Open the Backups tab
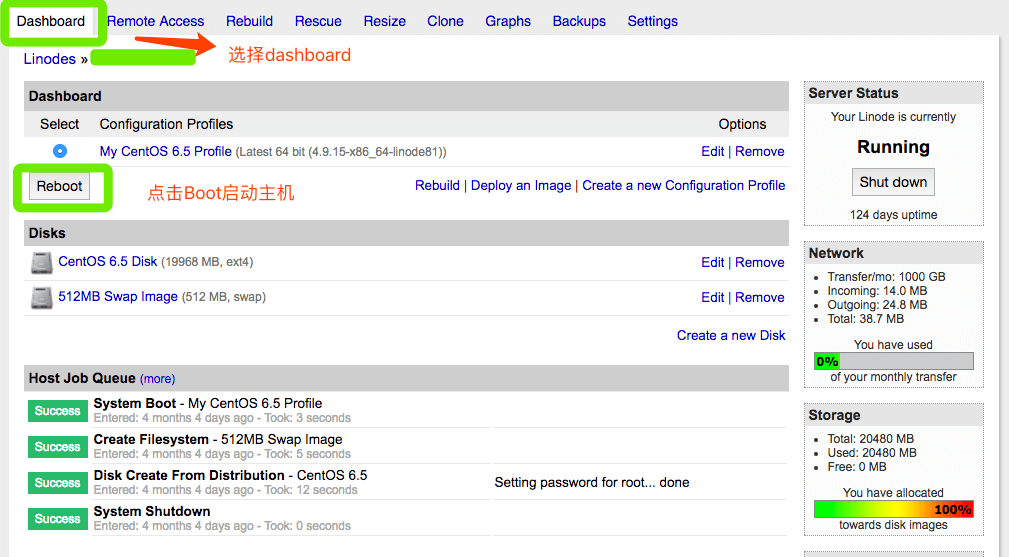This screenshot has height=557, width=1009. tap(579, 21)
